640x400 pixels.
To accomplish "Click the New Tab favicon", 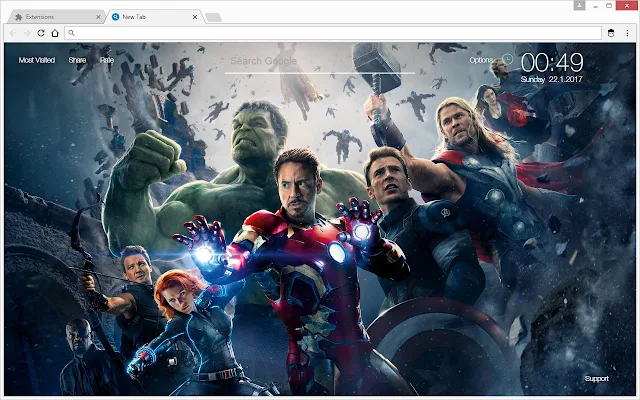I will click(116, 17).
